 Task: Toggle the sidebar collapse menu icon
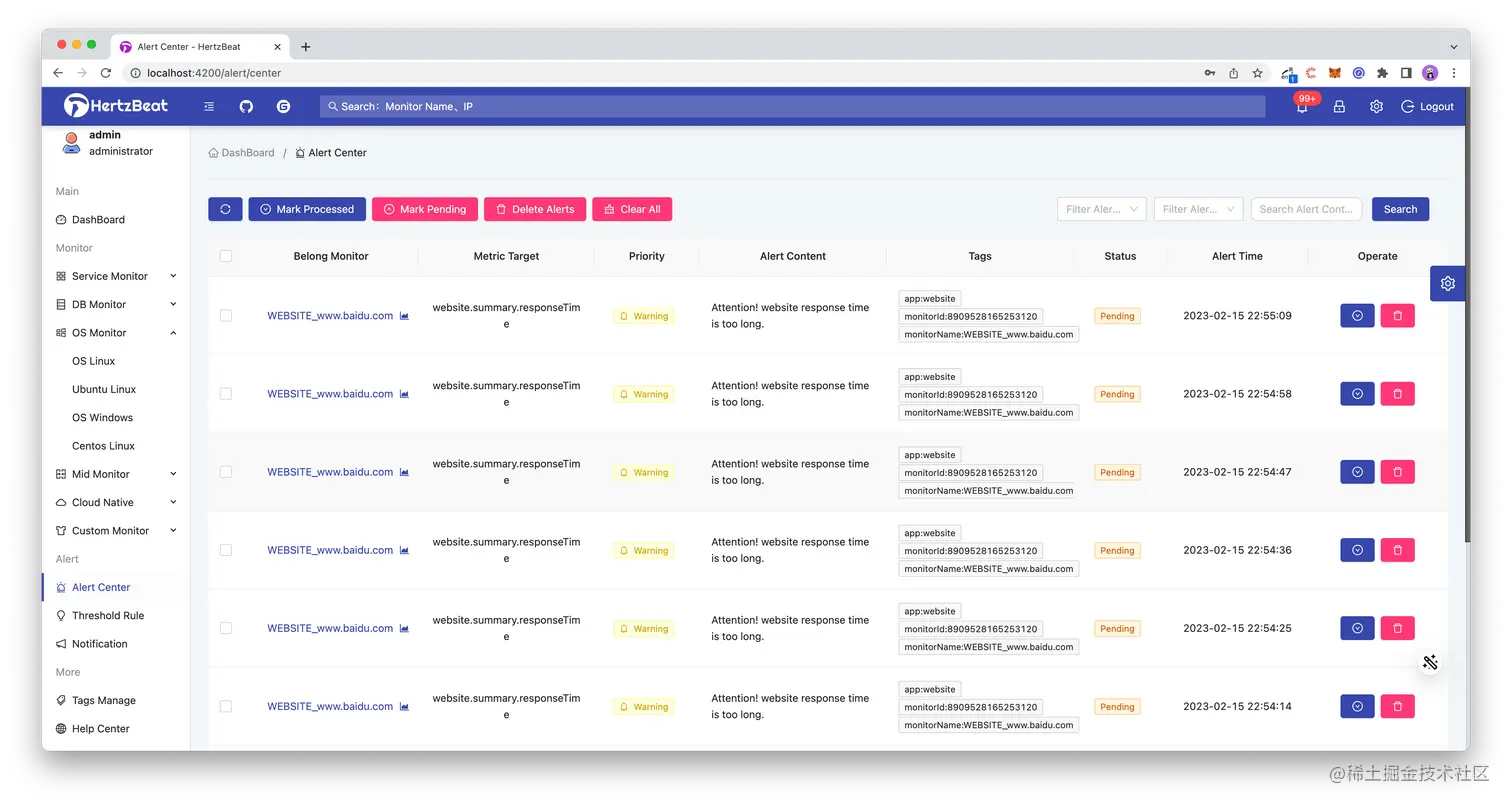pos(209,106)
